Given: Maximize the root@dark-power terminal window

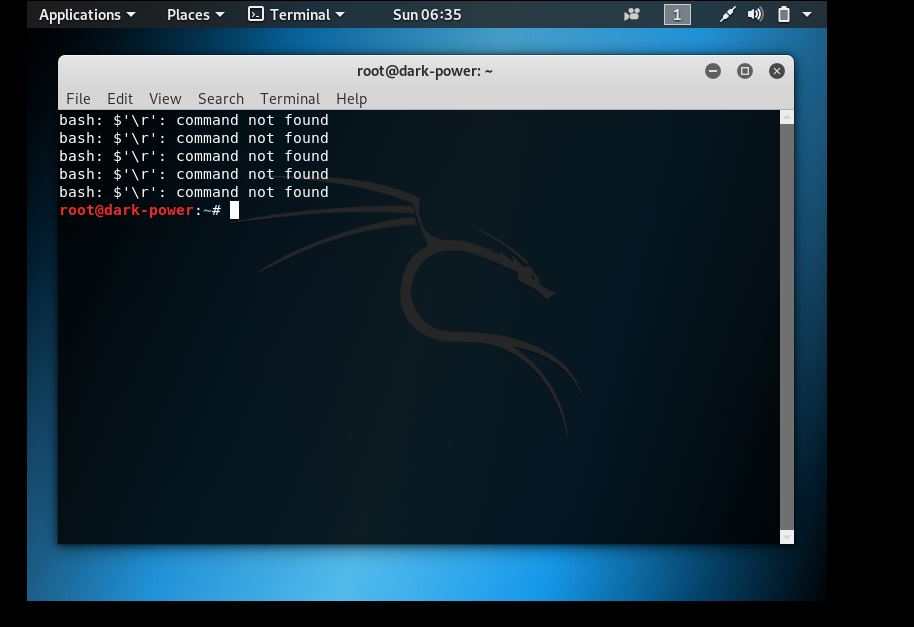Looking at the screenshot, I should click(x=745, y=71).
